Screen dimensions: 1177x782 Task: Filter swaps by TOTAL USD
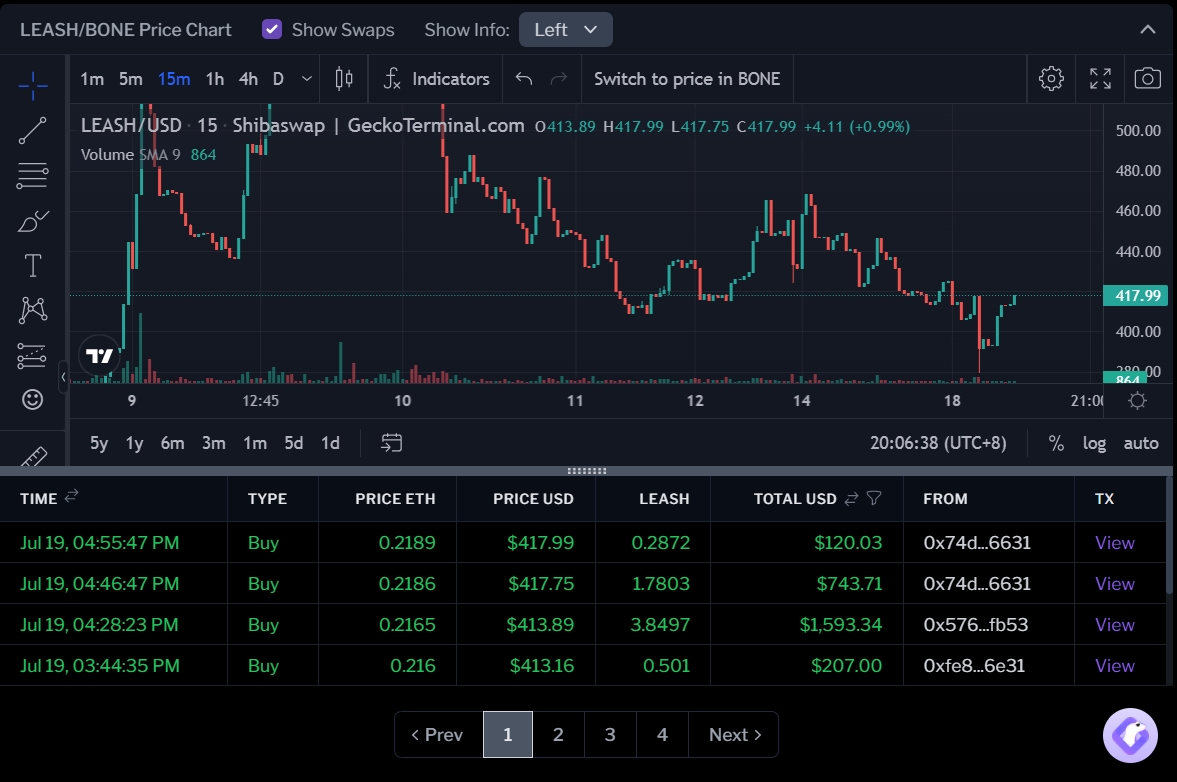874,498
